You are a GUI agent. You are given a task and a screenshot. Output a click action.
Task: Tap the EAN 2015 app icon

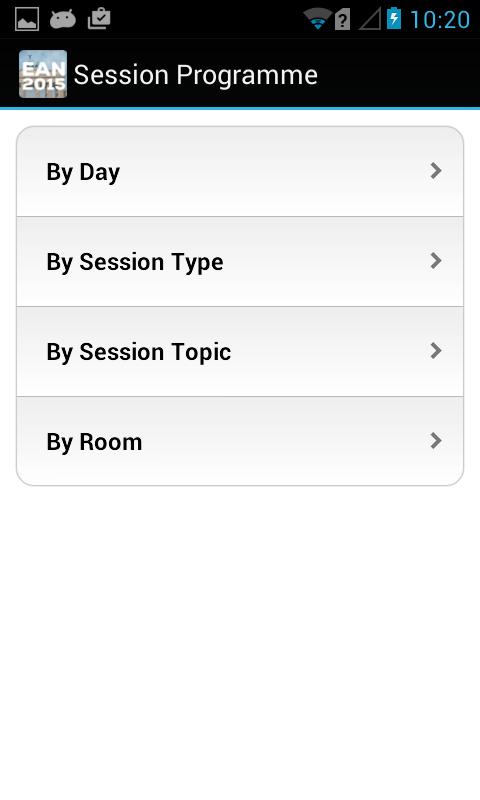(x=43, y=74)
